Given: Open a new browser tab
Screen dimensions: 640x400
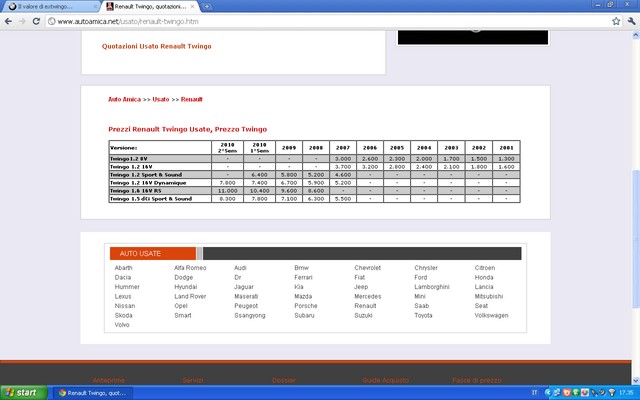Looking at the screenshot, I should [x=207, y=7].
